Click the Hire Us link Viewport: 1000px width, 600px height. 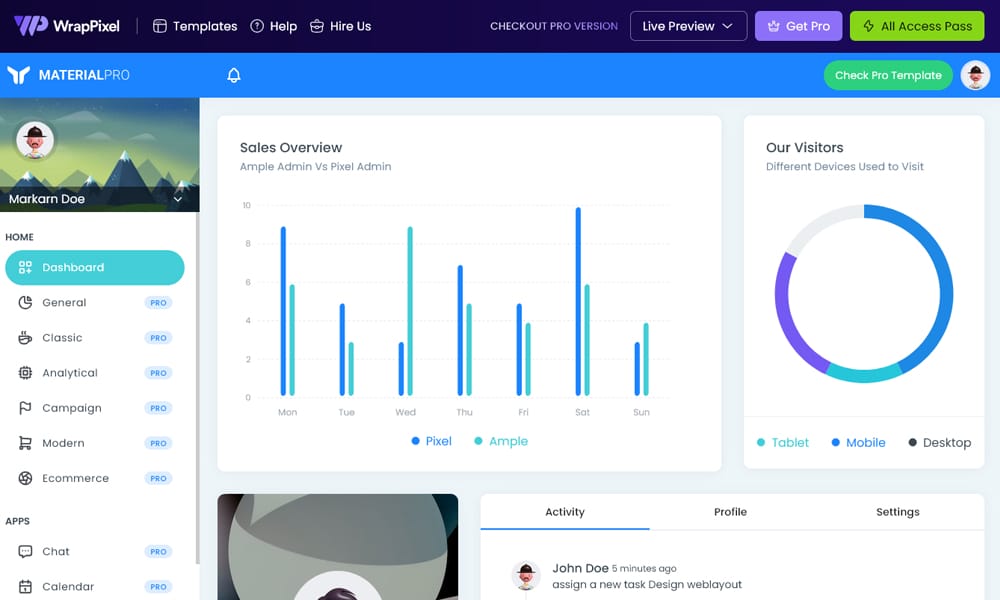[341, 26]
